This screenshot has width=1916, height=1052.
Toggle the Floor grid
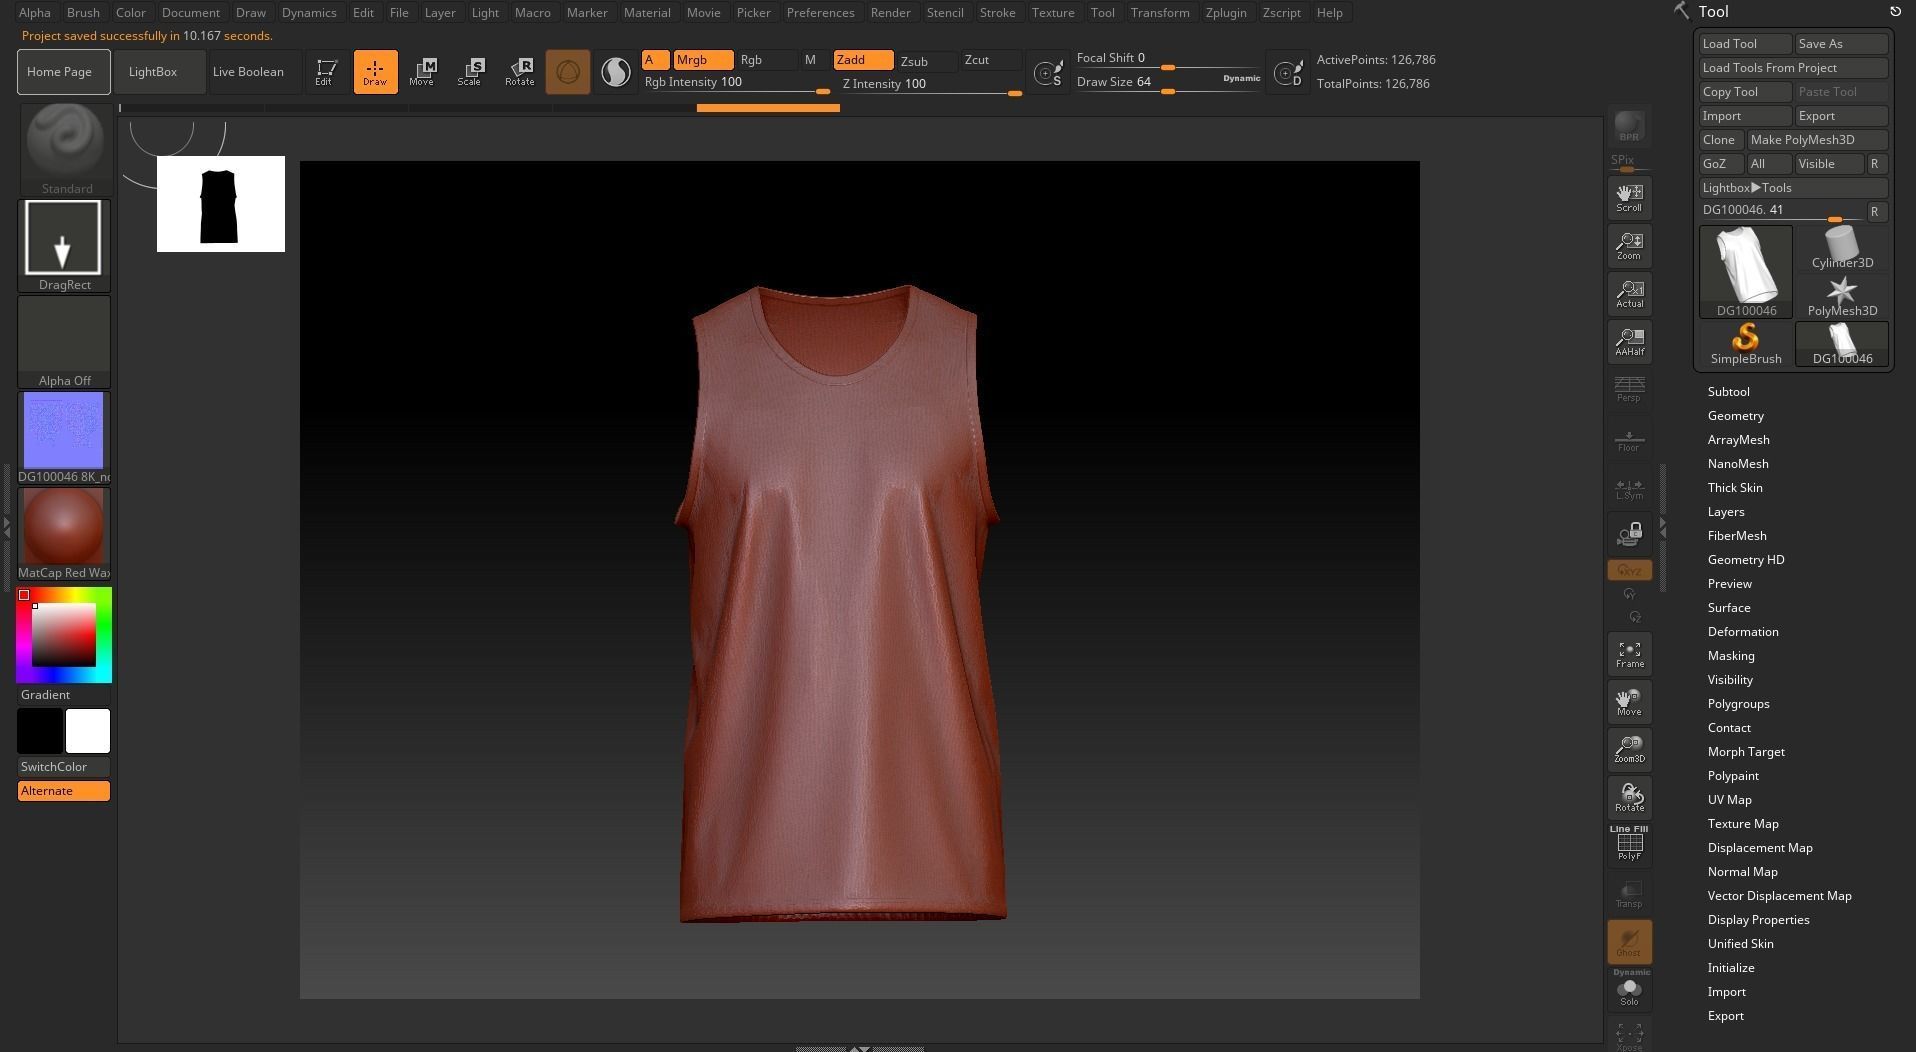click(1629, 440)
